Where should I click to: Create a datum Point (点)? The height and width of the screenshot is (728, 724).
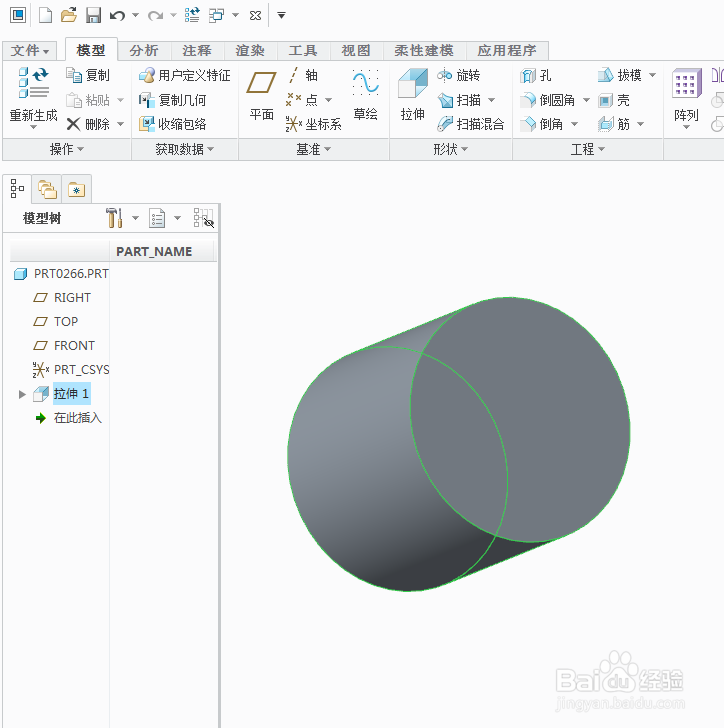pyautogui.click(x=302, y=99)
